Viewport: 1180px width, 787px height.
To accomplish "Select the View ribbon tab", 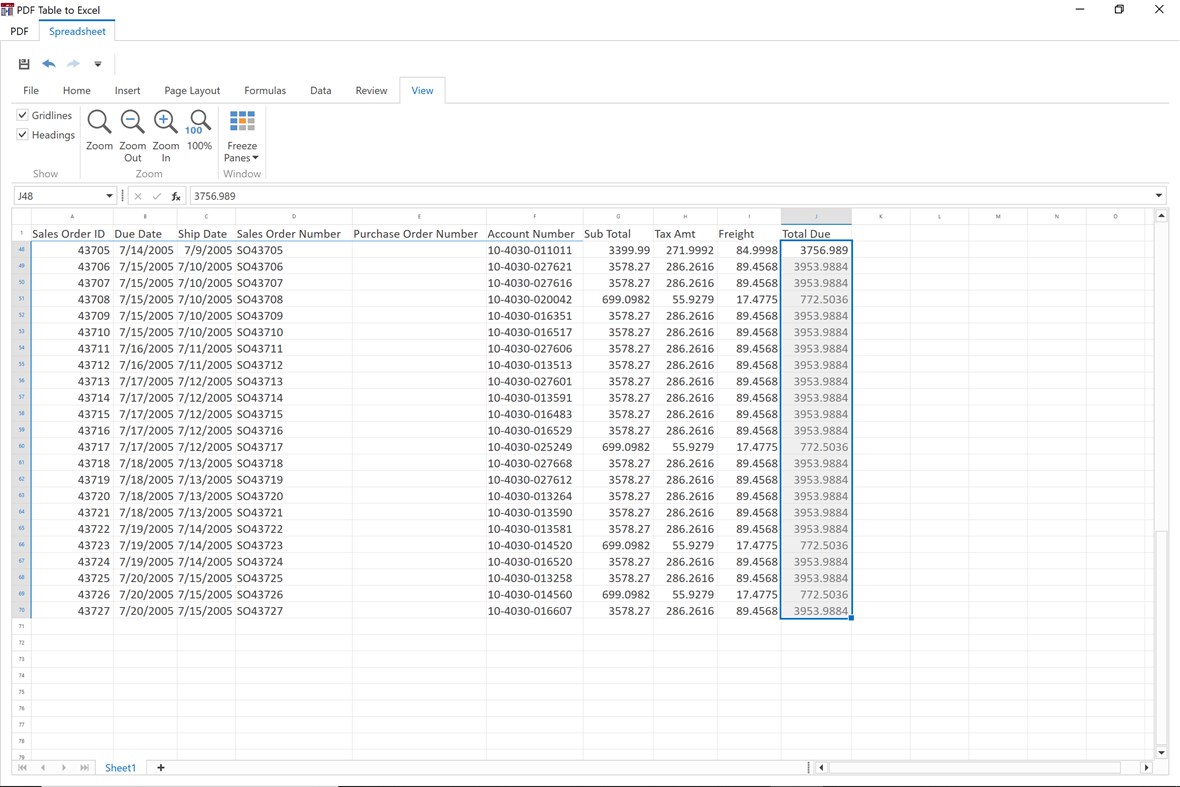I will coord(422,90).
